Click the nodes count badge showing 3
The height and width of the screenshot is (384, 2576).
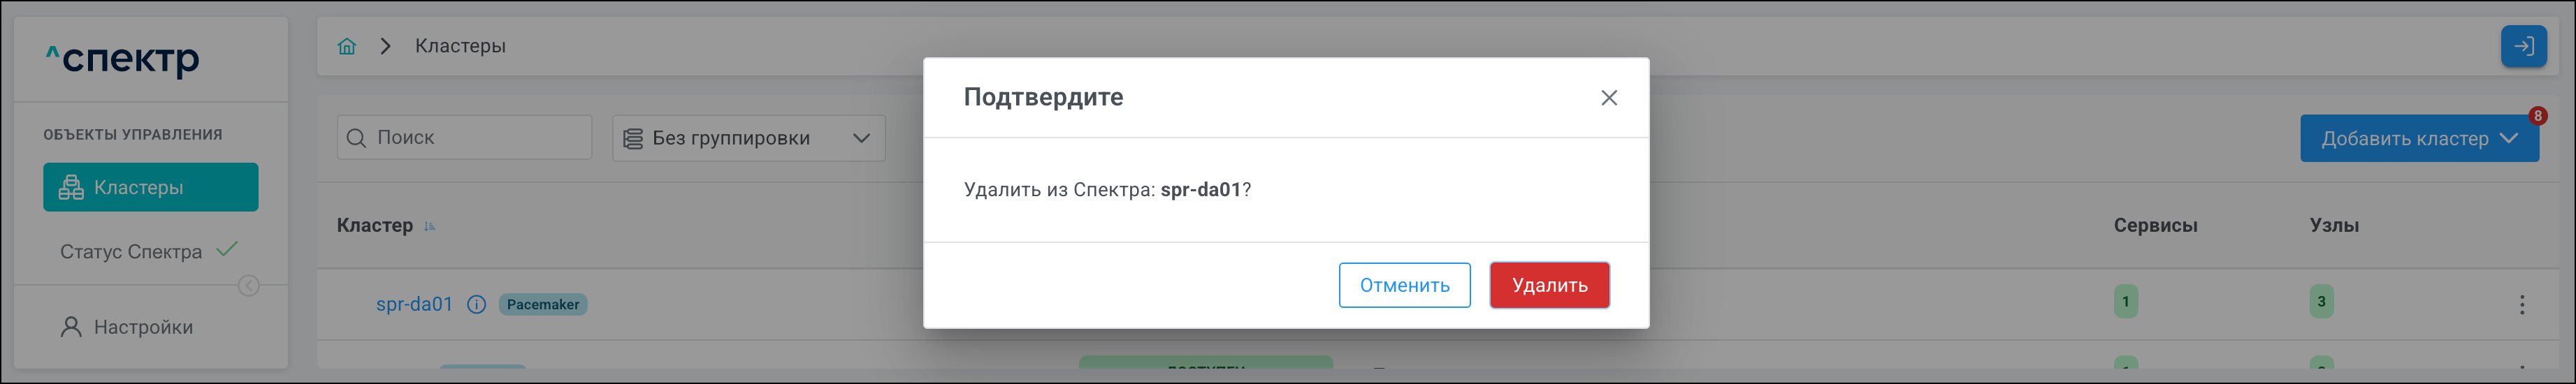(2321, 301)
